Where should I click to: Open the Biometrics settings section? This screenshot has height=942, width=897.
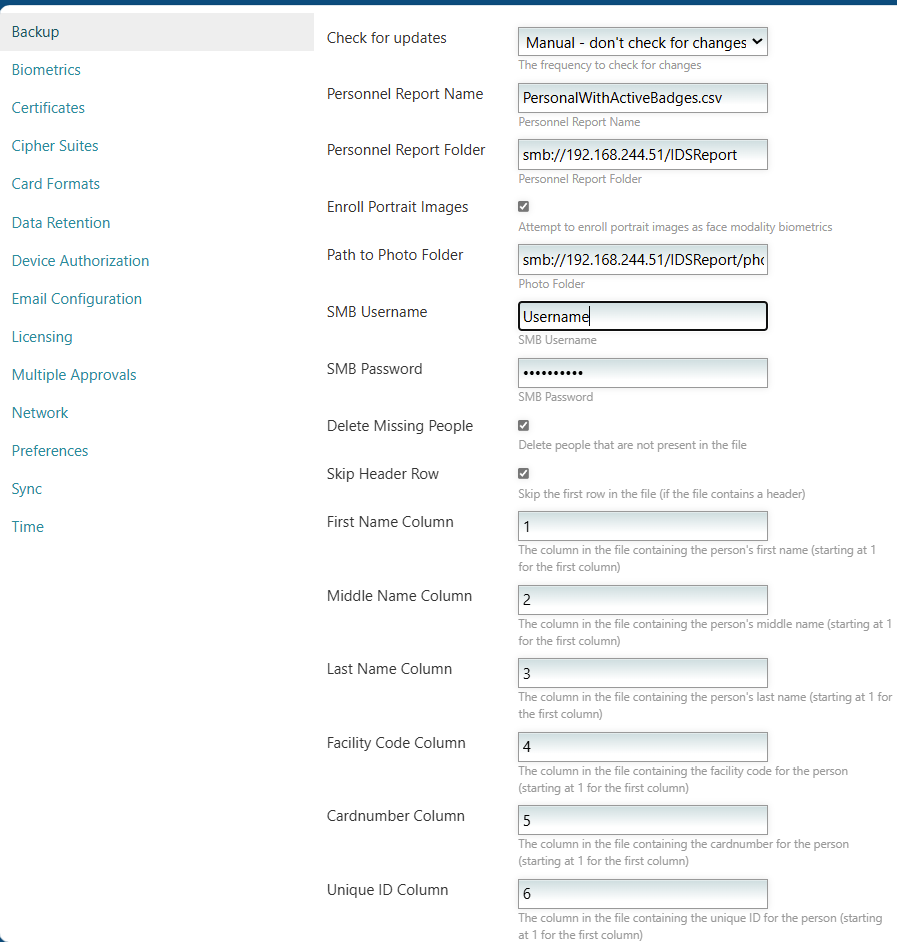46,70
